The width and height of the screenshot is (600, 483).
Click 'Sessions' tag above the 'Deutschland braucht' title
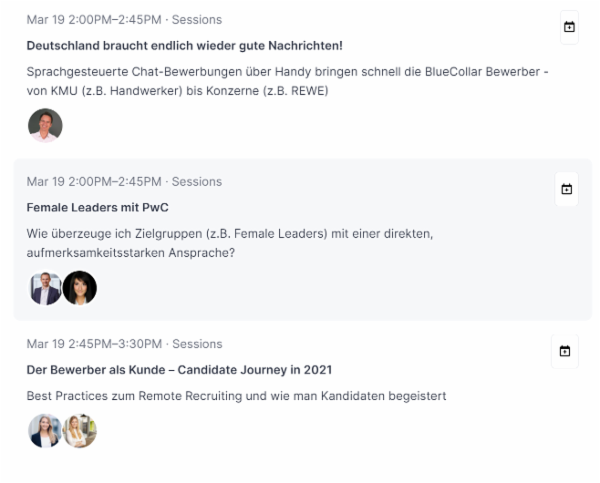click(x=197, y=20)
